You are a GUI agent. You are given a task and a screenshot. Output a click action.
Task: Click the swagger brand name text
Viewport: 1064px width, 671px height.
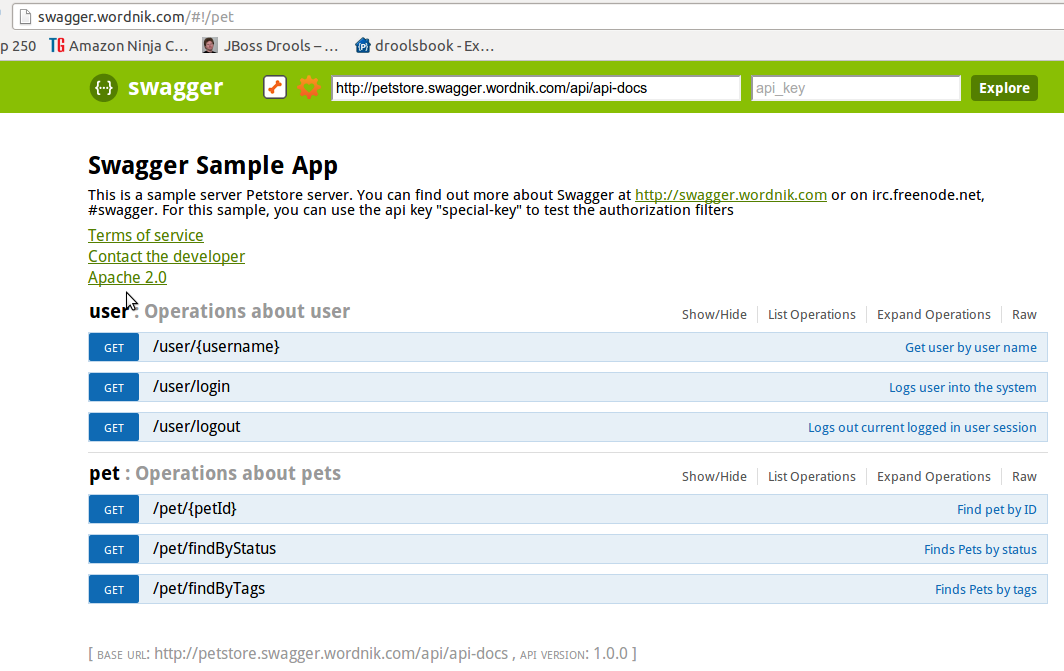(176, 88)
